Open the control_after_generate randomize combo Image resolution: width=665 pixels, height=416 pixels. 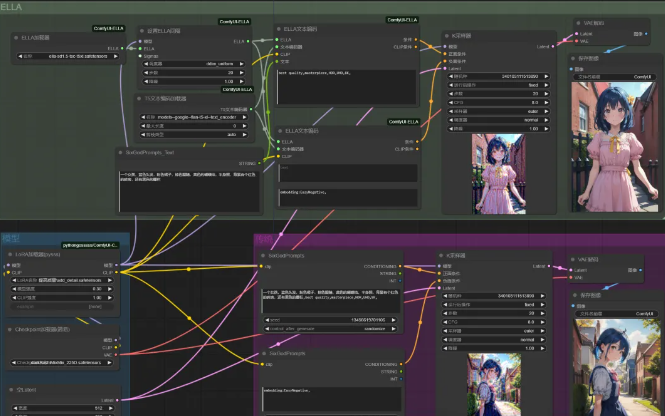330,329
